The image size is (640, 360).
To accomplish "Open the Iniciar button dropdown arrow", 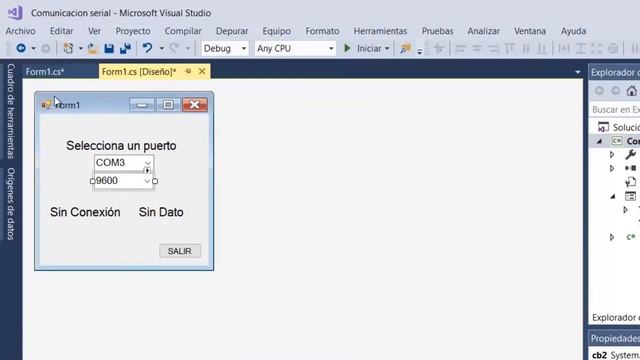I will [387, 49].
